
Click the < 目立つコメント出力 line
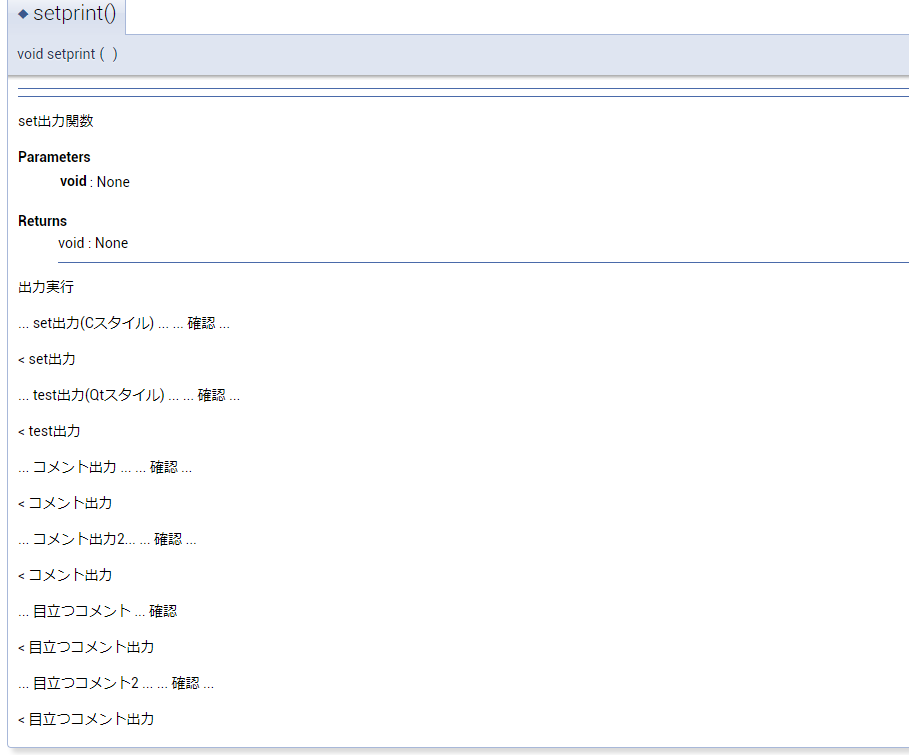(x=85, y=647)
